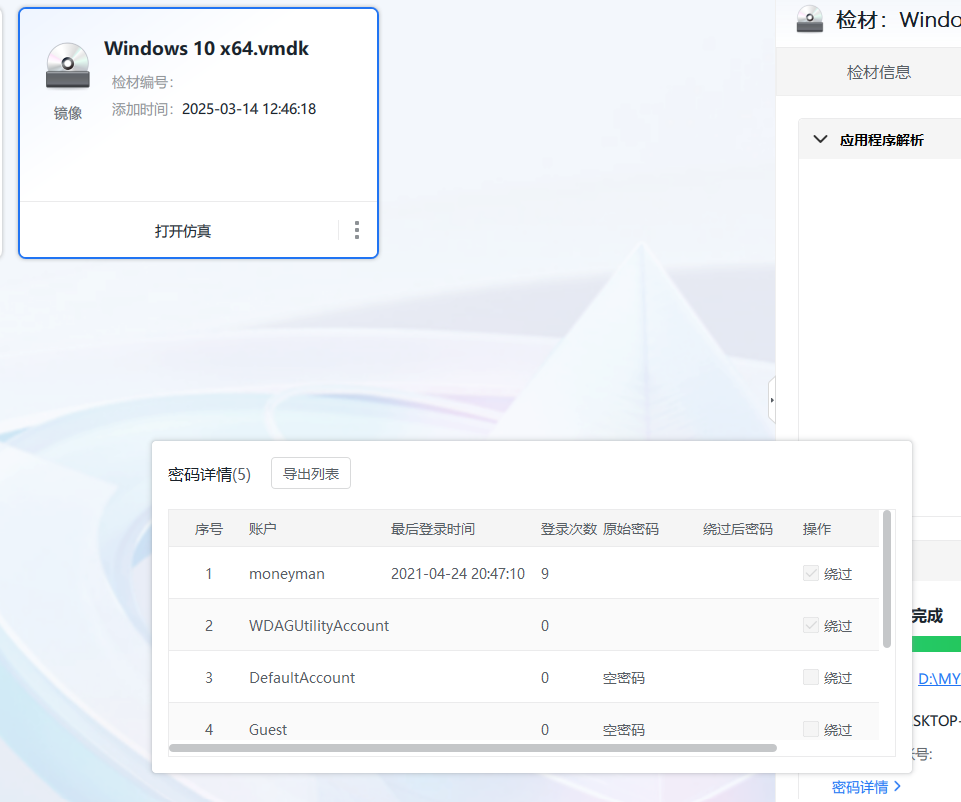Viewport: 961px width, 802px height.
Task: Enable 绕过 checkbox for Guest
Action: [811, 729]
